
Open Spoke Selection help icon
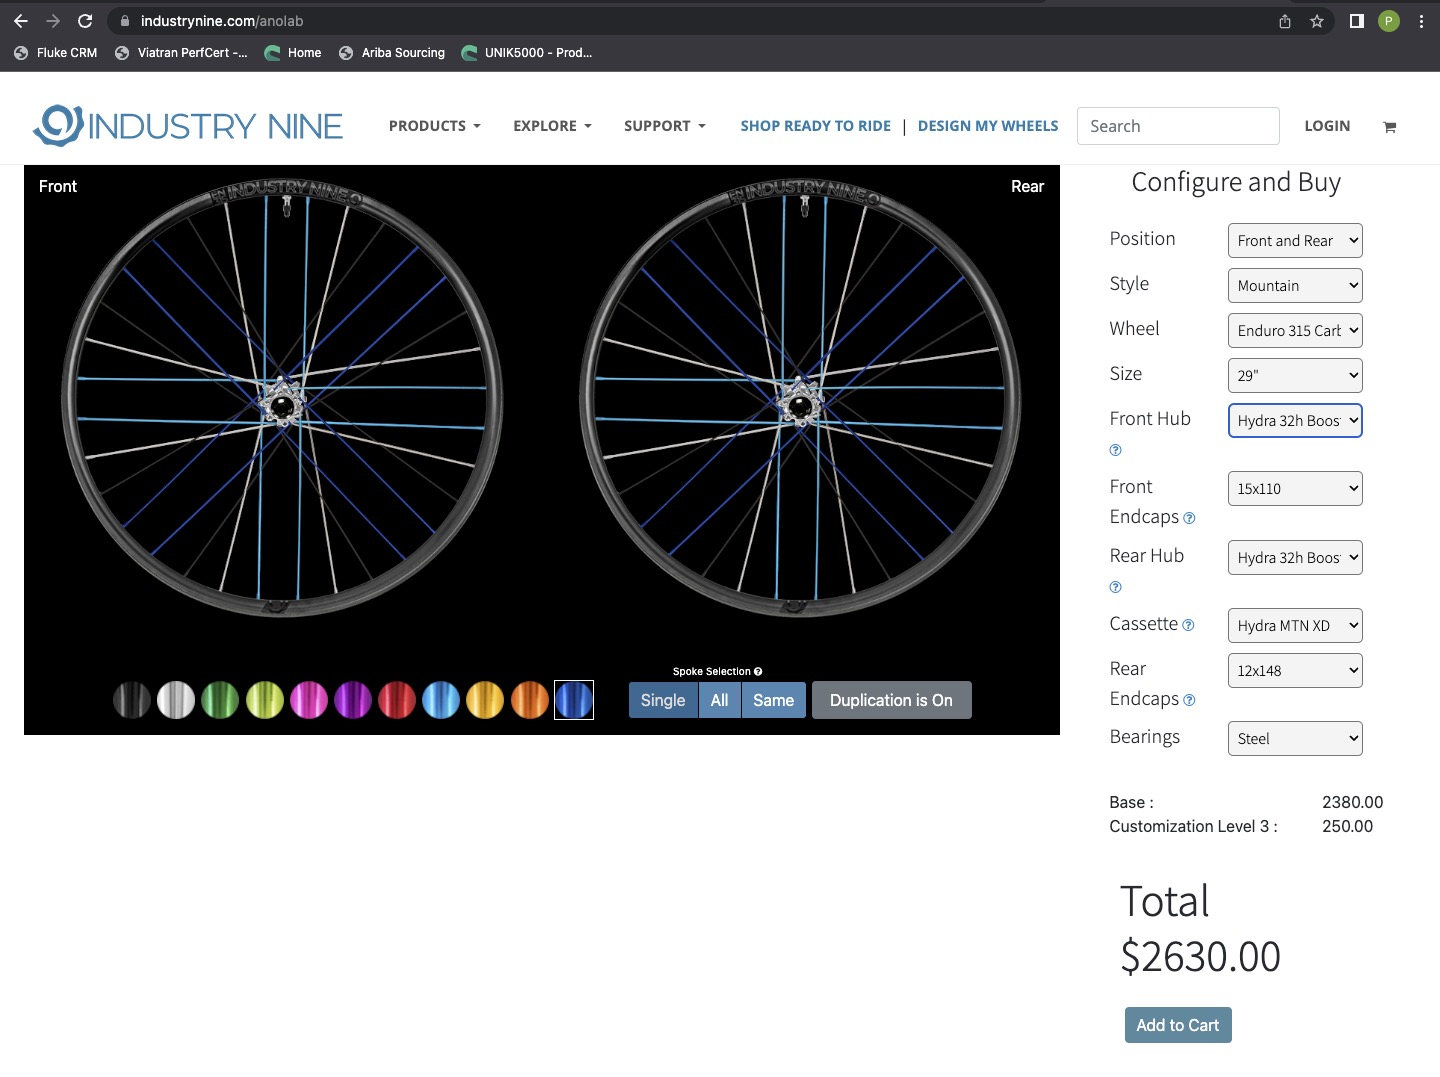point(758,672)
